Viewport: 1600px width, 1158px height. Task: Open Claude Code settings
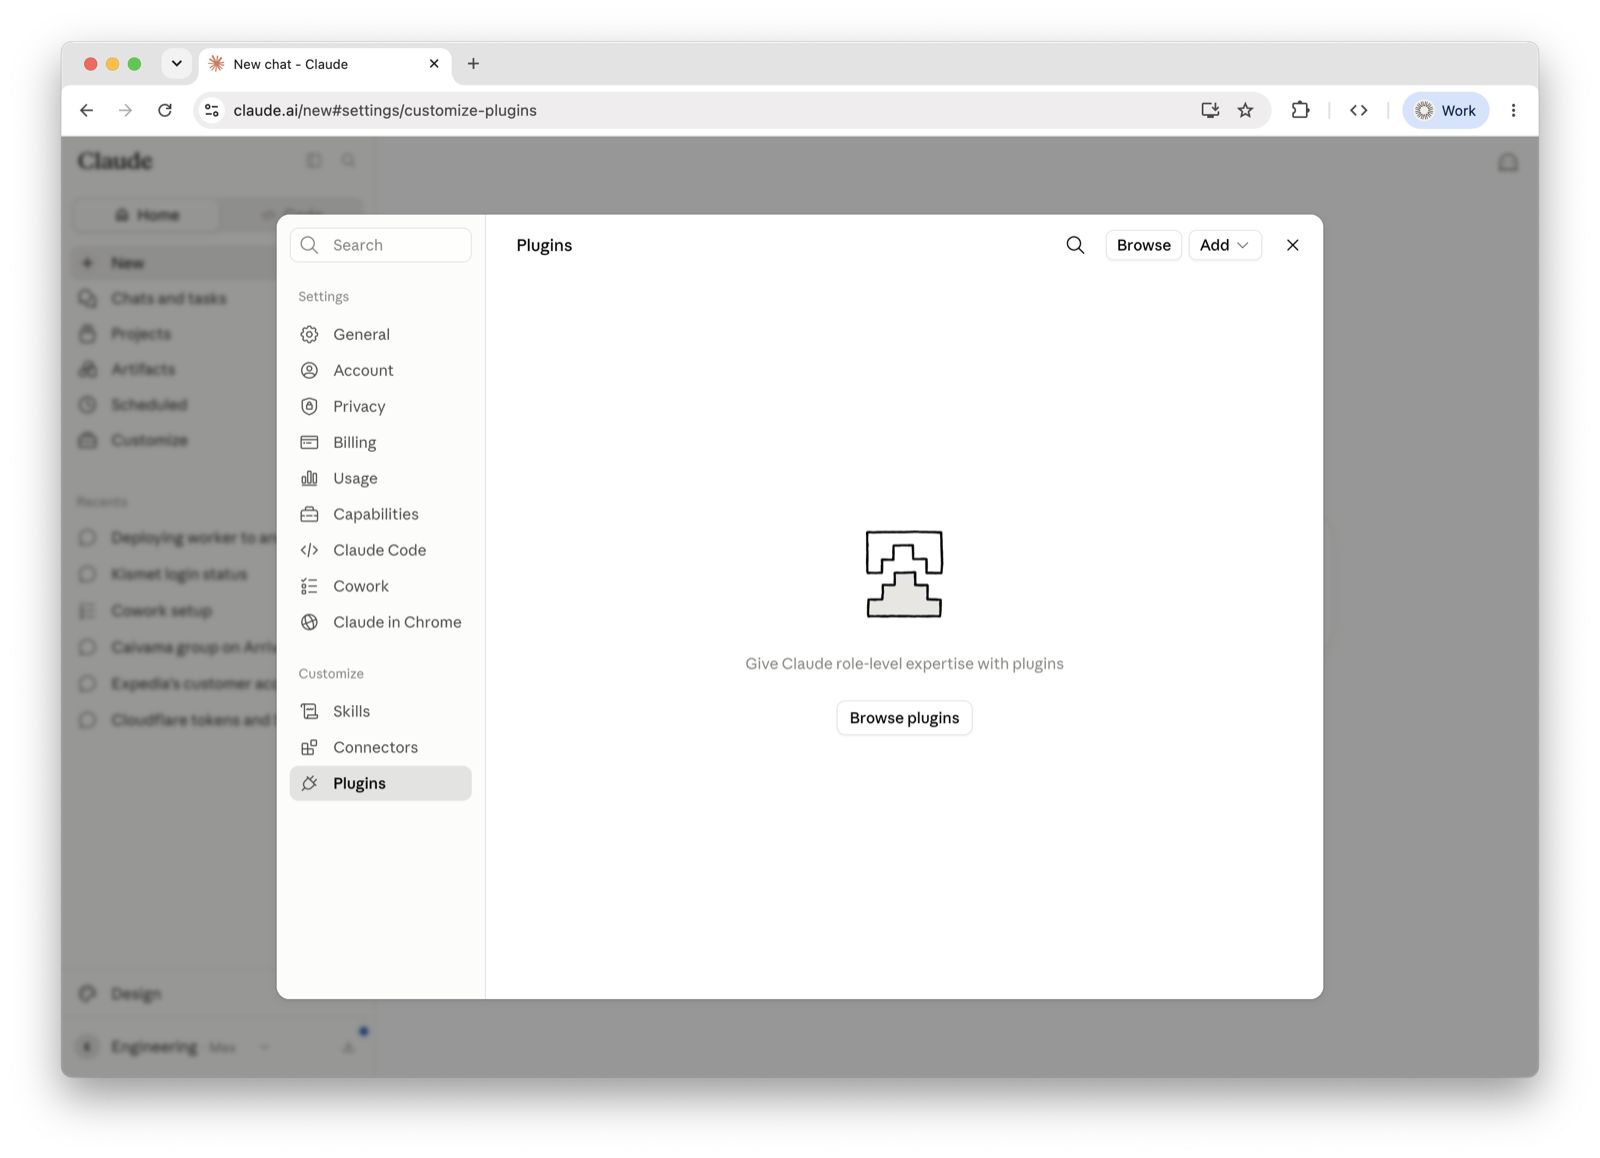click(380, 550)
